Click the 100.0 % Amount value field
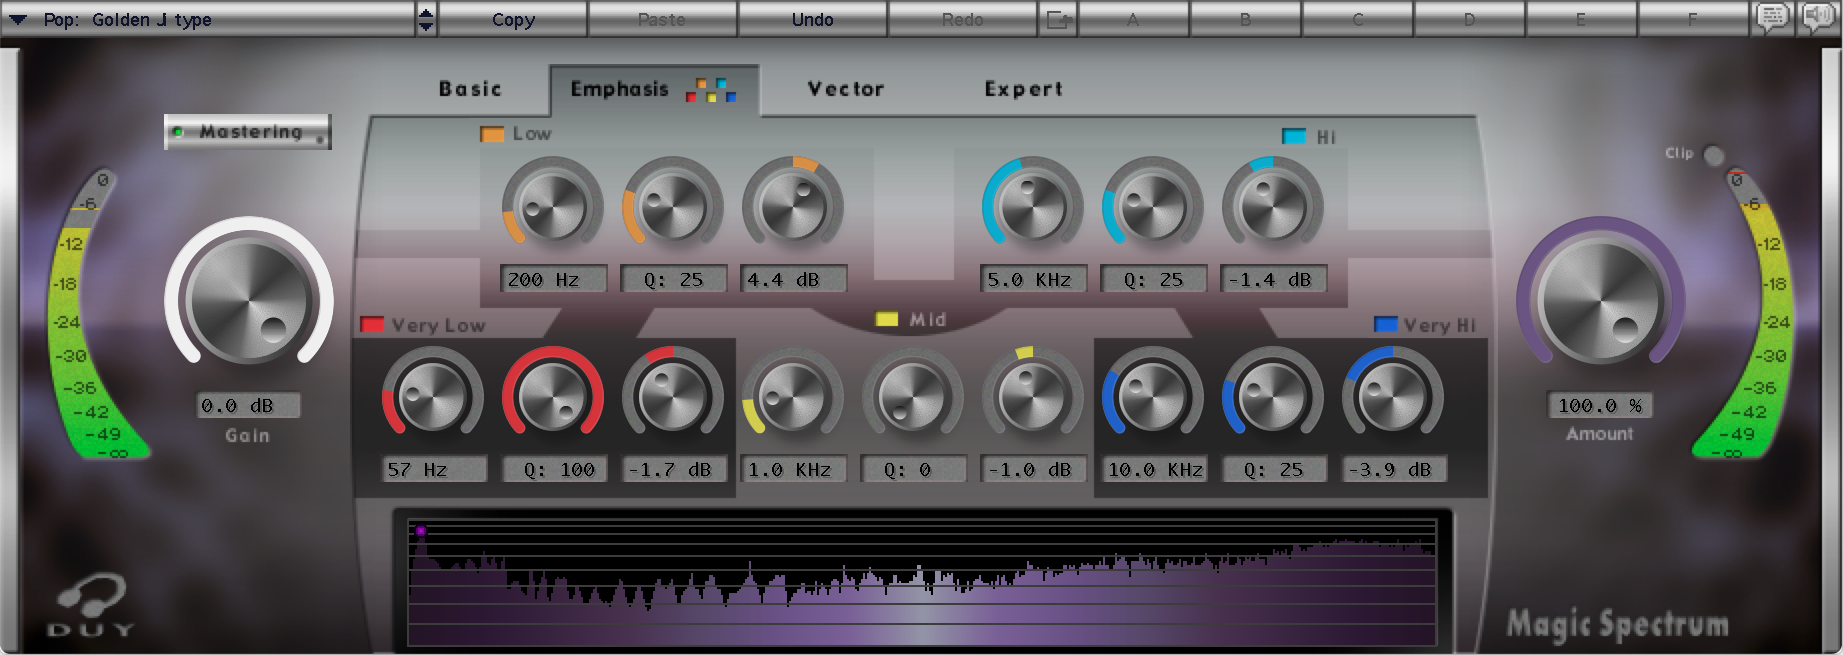 (x=1599, y=405)
